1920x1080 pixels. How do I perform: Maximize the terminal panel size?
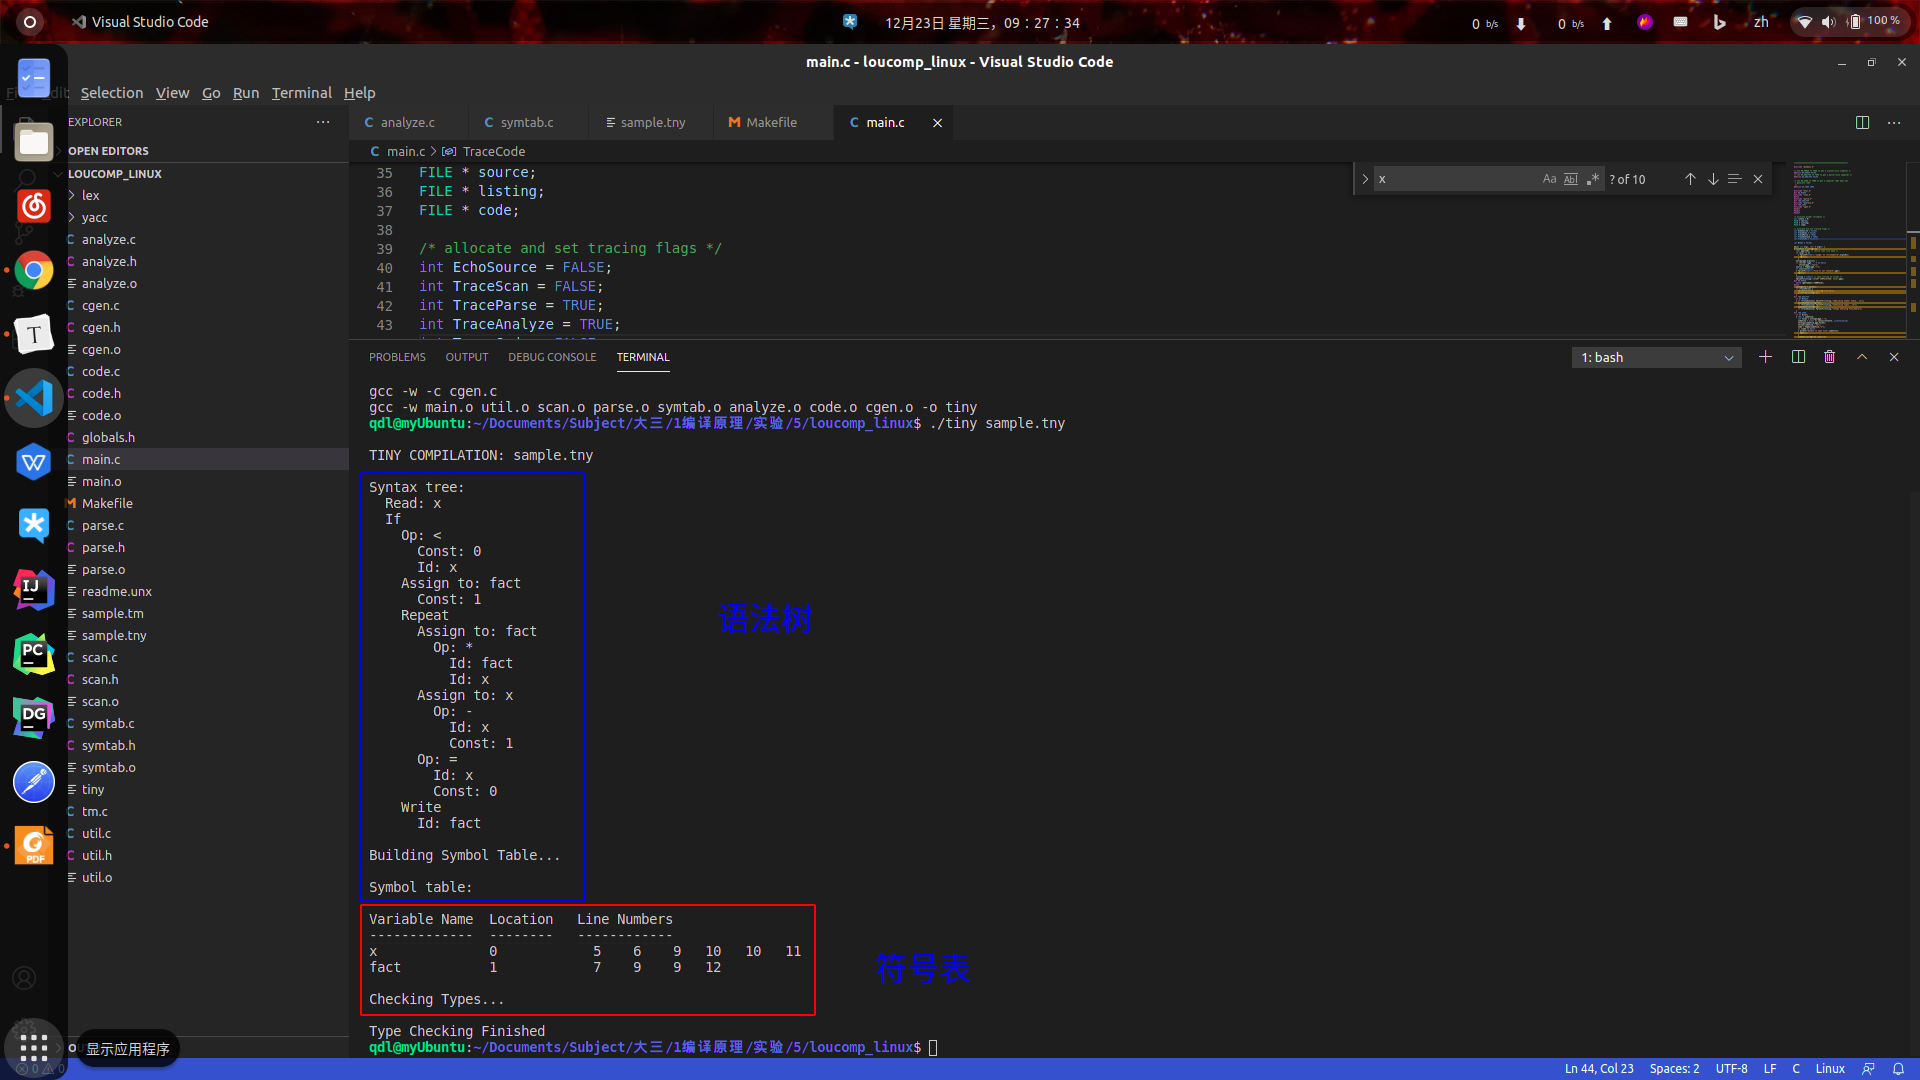[x=1862, y=357]
